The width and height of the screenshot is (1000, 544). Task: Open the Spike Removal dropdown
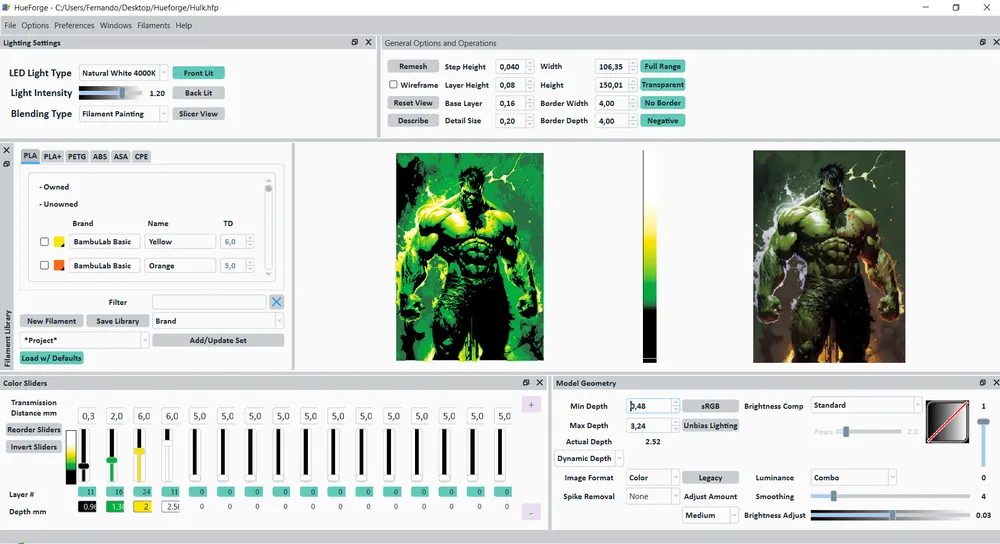652,496
